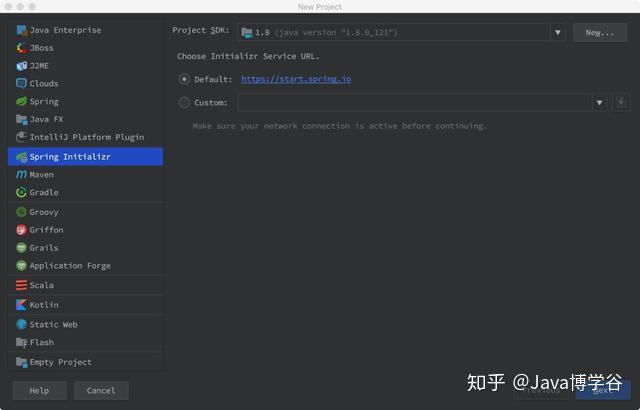640x410 pixels.
Task: Click the 'Griffon' list label
Action: [46, 230]
